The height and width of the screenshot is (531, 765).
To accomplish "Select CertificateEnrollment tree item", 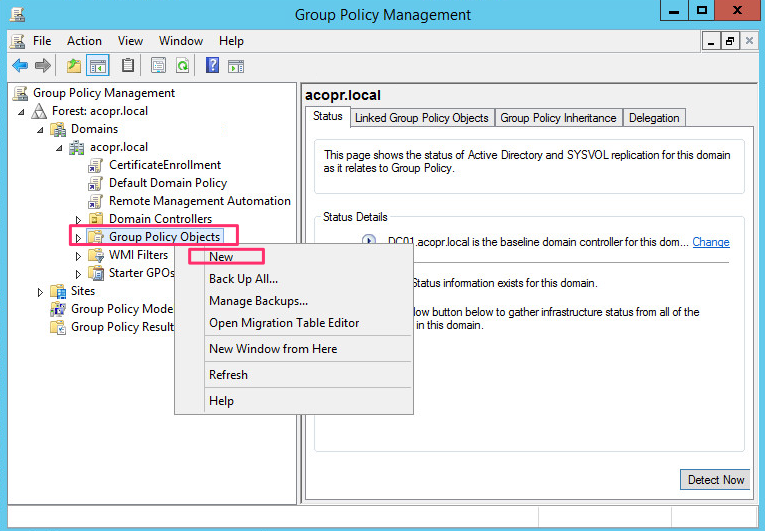I will [165, 165].
